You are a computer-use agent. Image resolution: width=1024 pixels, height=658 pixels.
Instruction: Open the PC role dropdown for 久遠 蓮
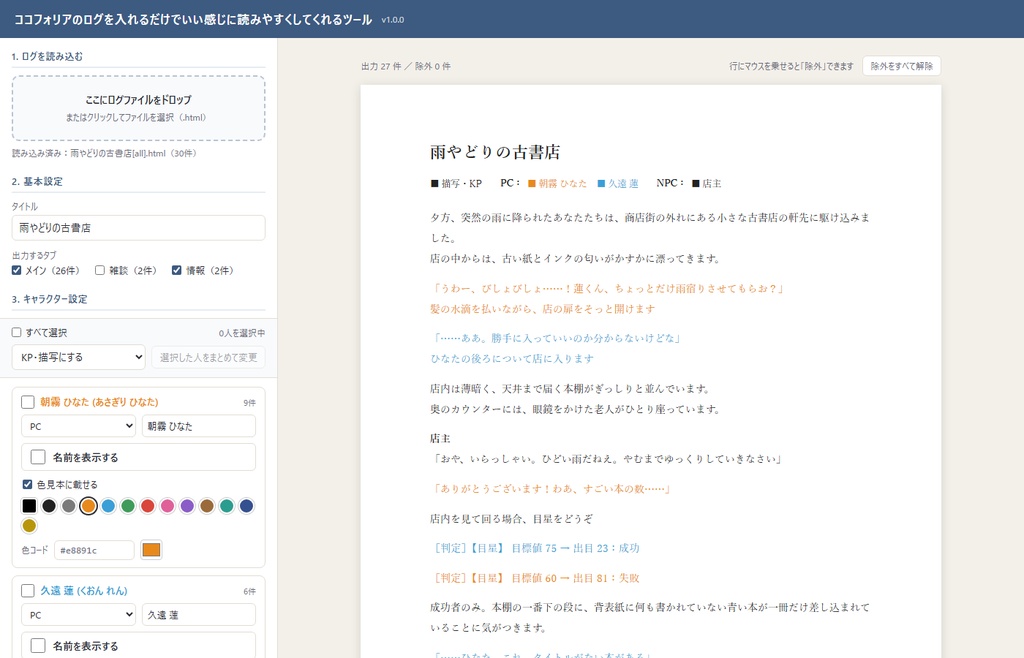78,615
